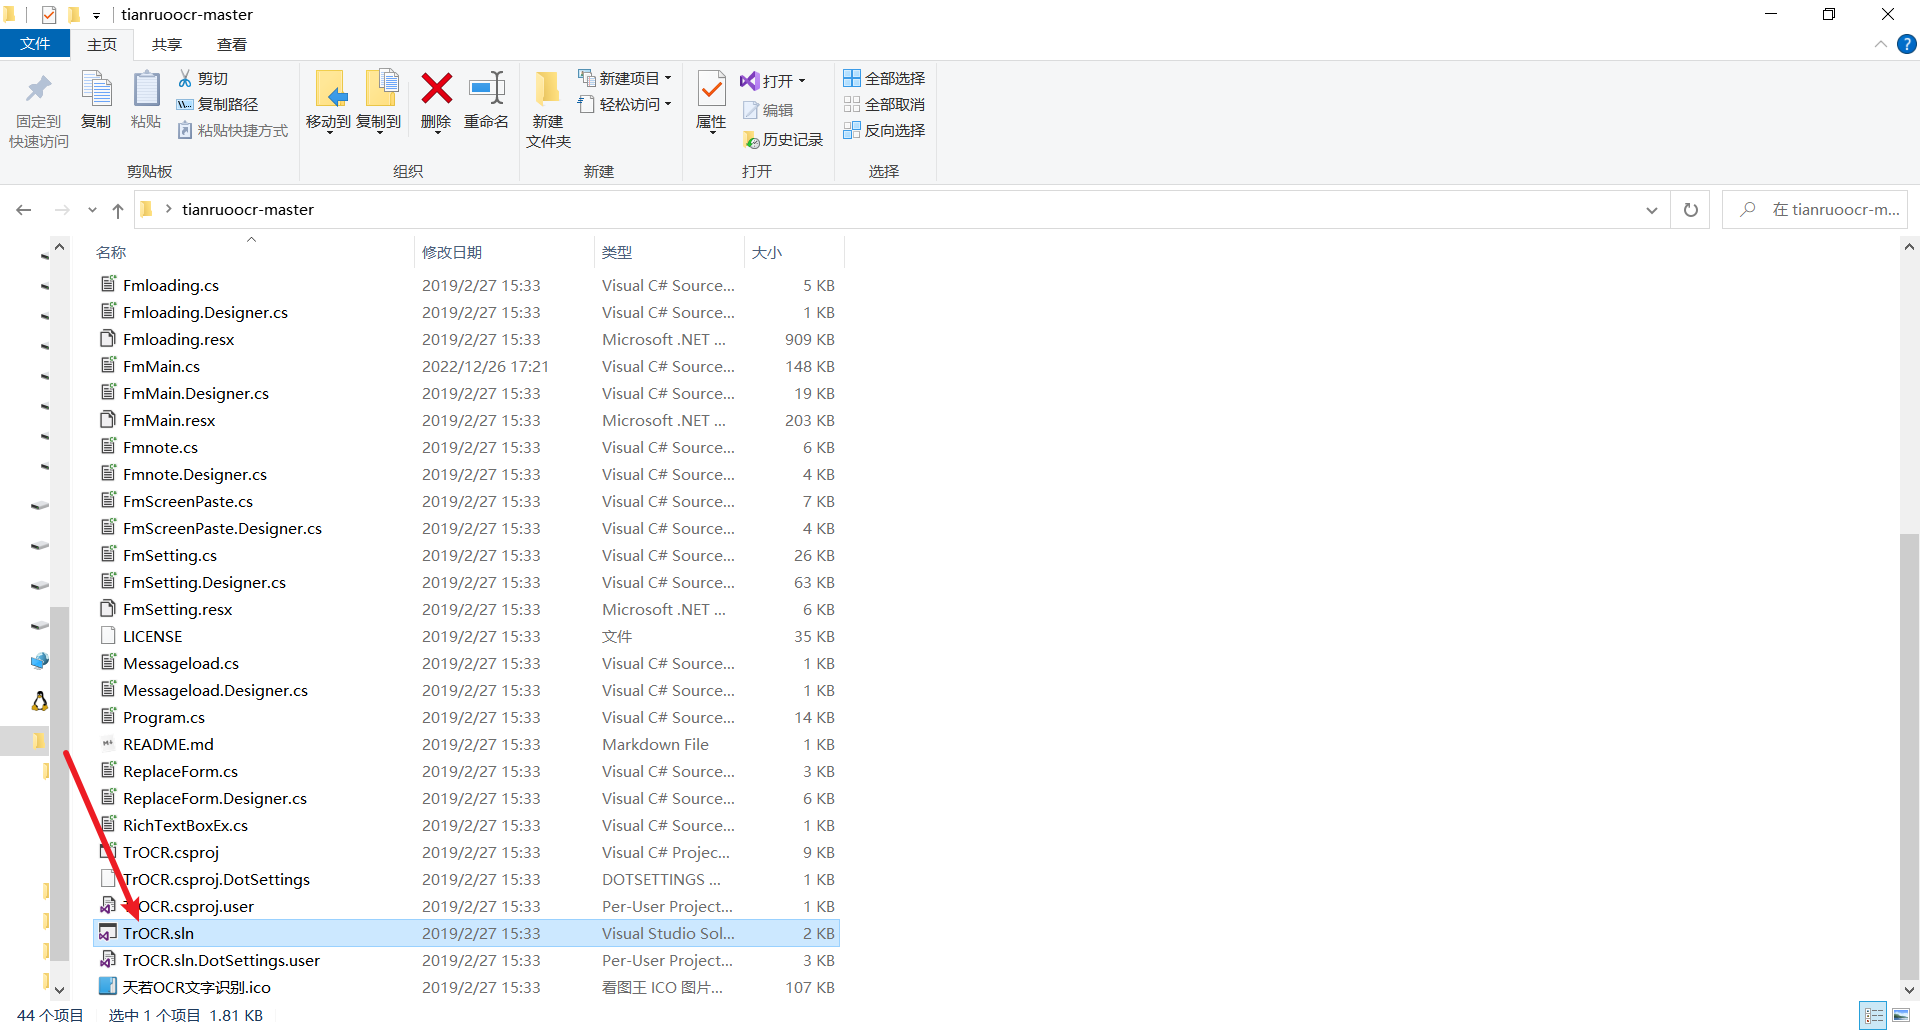This screenshot has height=1030, width=1920.
Task: Click Edit in the Open group
Action: tap(768, 110)
